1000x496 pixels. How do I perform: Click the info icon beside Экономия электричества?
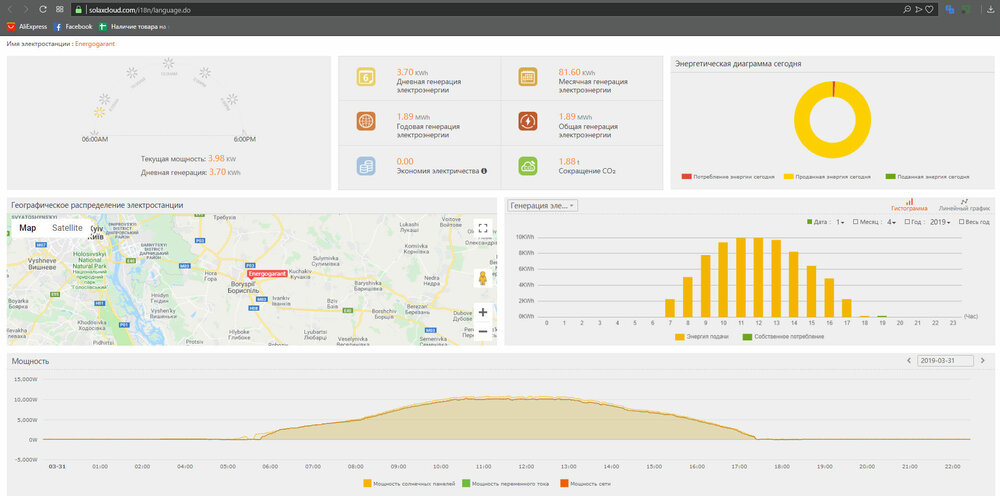(485, 171)
